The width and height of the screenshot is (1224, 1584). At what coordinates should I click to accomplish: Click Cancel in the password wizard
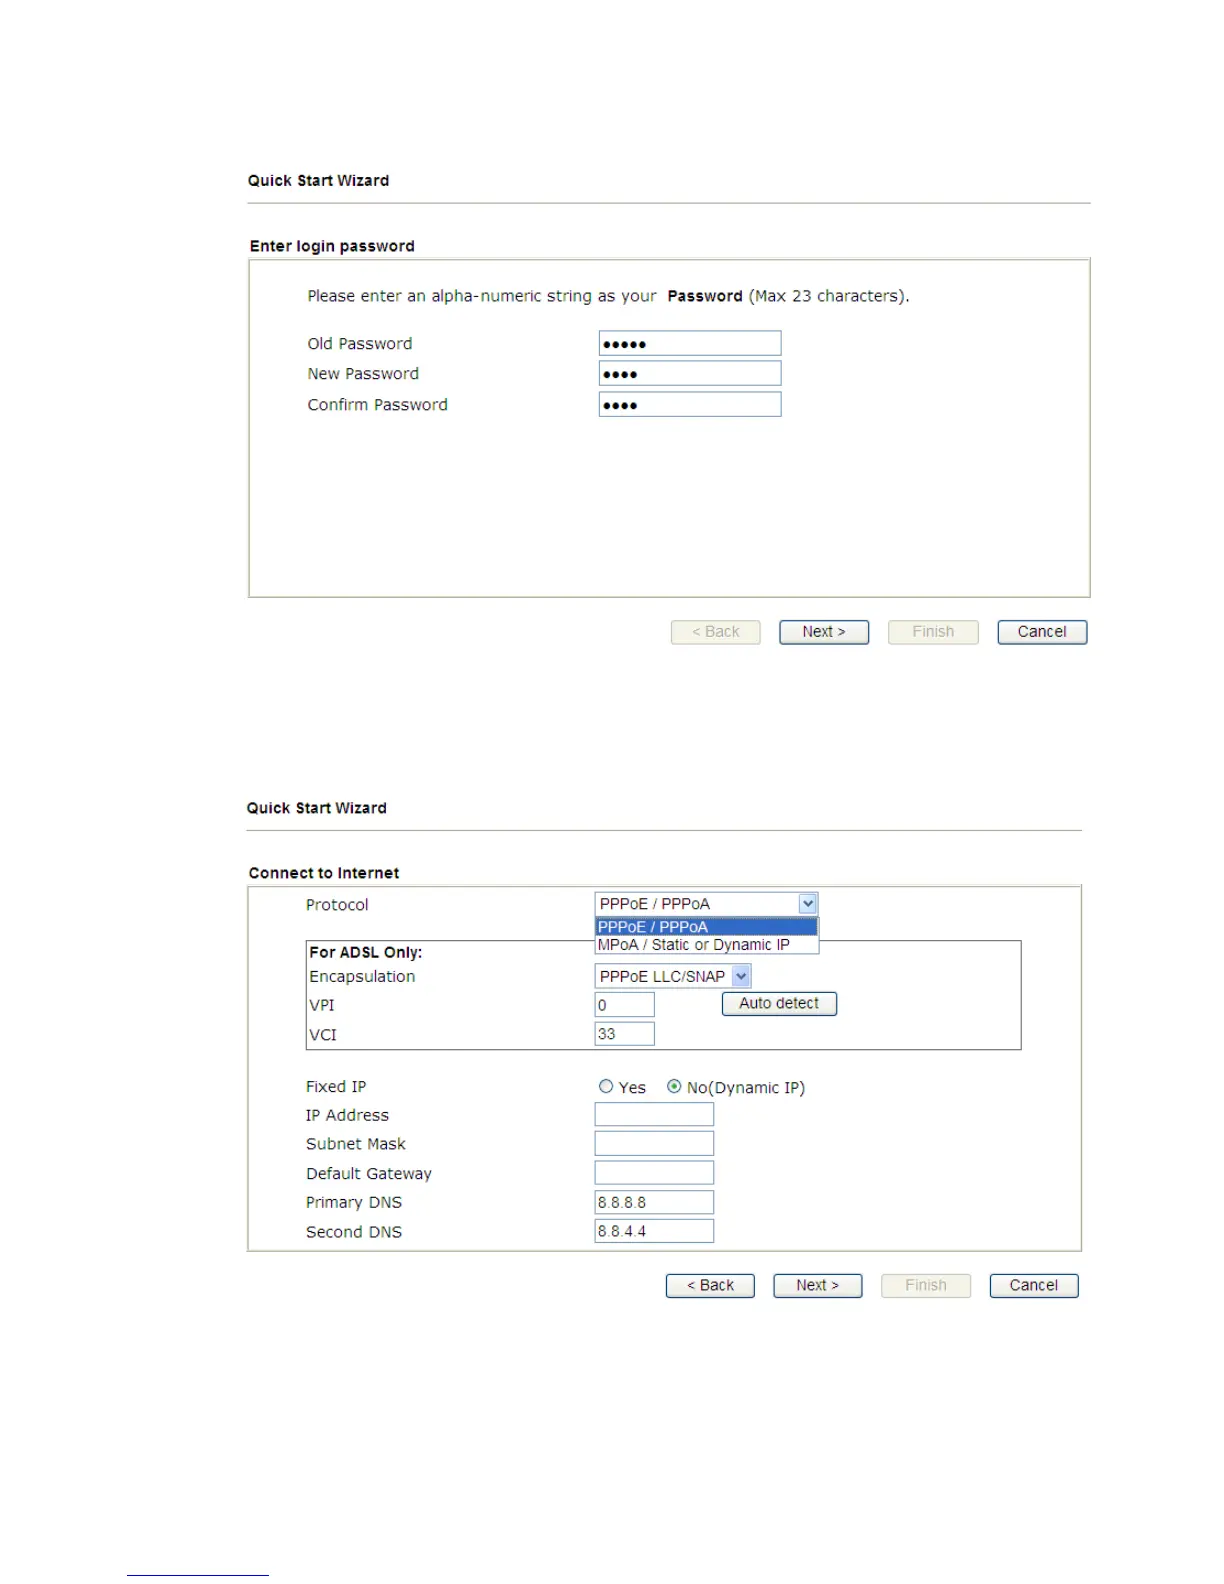point(1042,632)
